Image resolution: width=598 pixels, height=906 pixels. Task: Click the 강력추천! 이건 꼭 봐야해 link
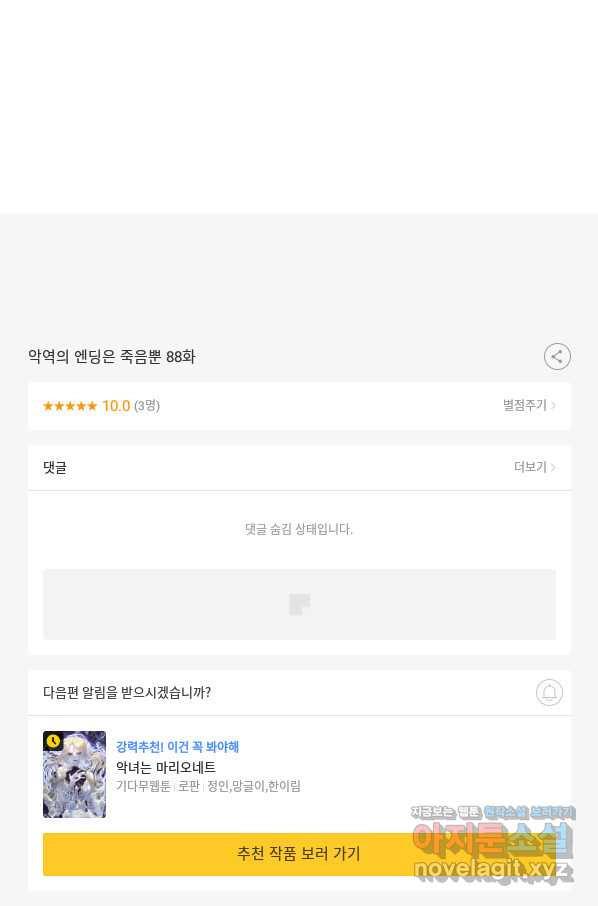click(177, 747)
